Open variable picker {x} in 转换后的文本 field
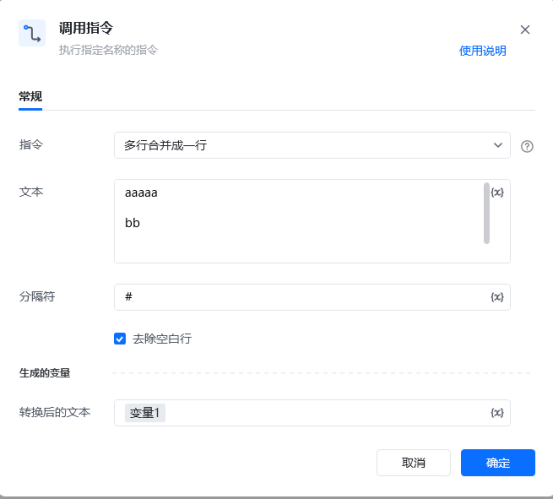 pyautogui.click(x=497, y=413)
